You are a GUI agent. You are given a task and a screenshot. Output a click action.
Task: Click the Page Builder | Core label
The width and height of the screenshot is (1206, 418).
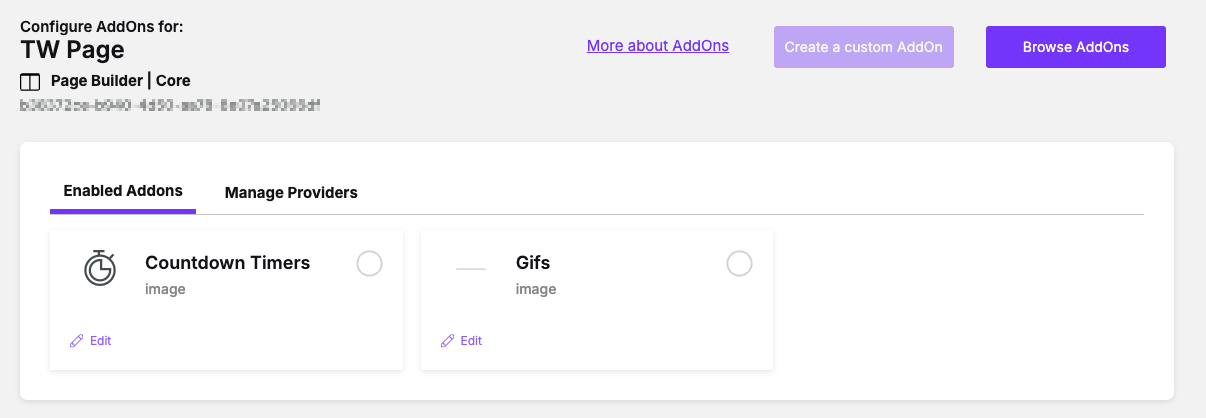120,81
